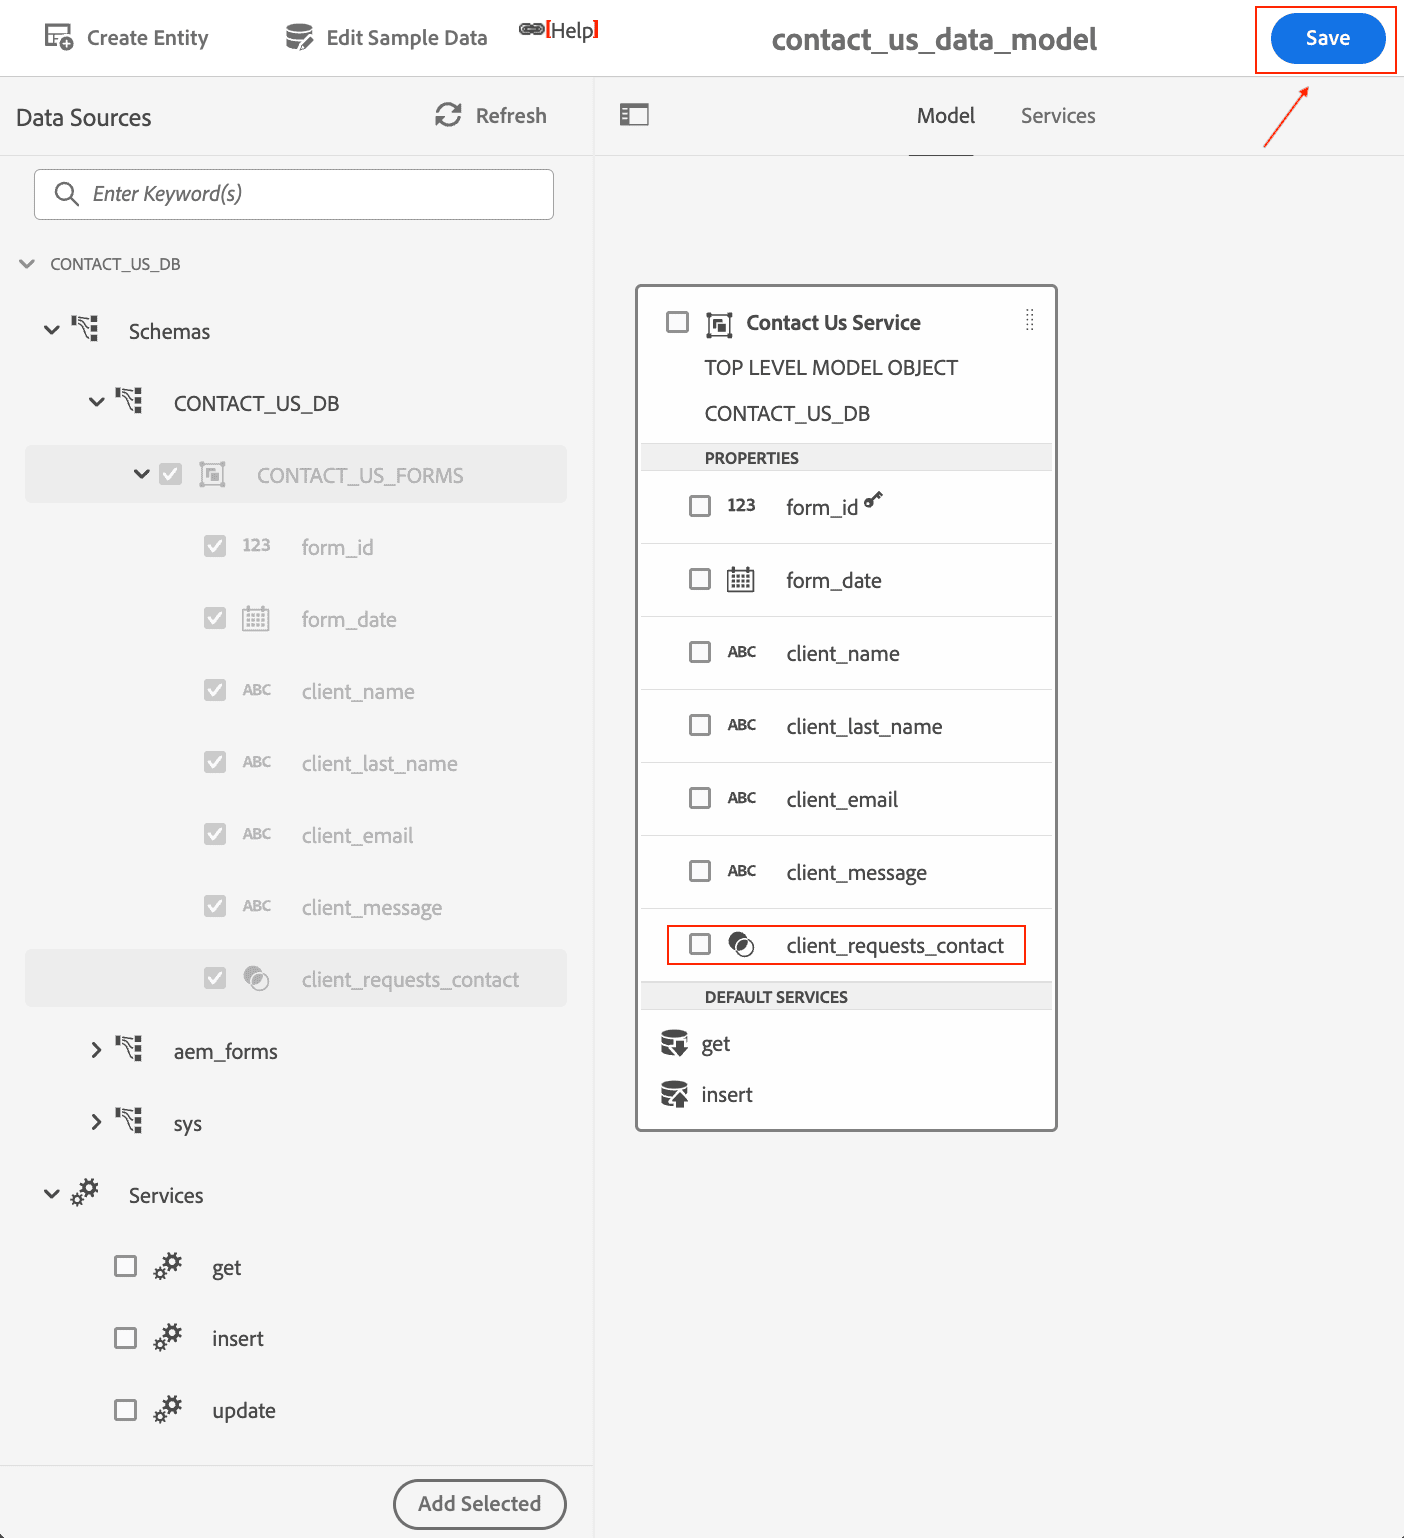Click the Create Entity label
This screenshot has height=1538, width=1404.
tap(148, 38)
